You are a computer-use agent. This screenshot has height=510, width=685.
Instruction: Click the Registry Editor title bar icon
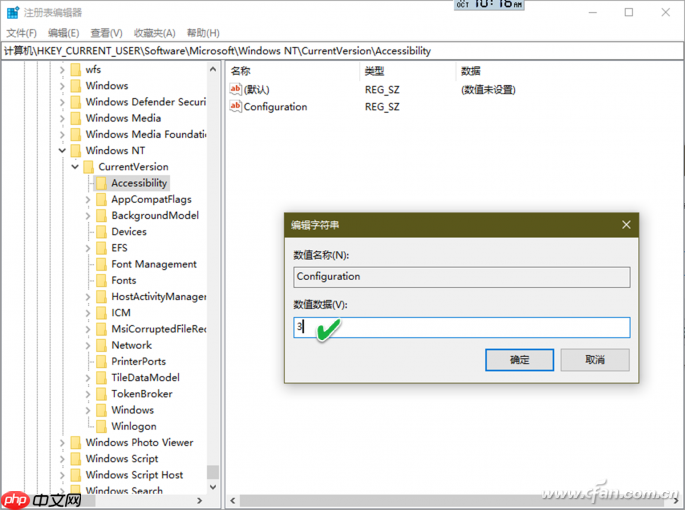(x=12, y=12)
